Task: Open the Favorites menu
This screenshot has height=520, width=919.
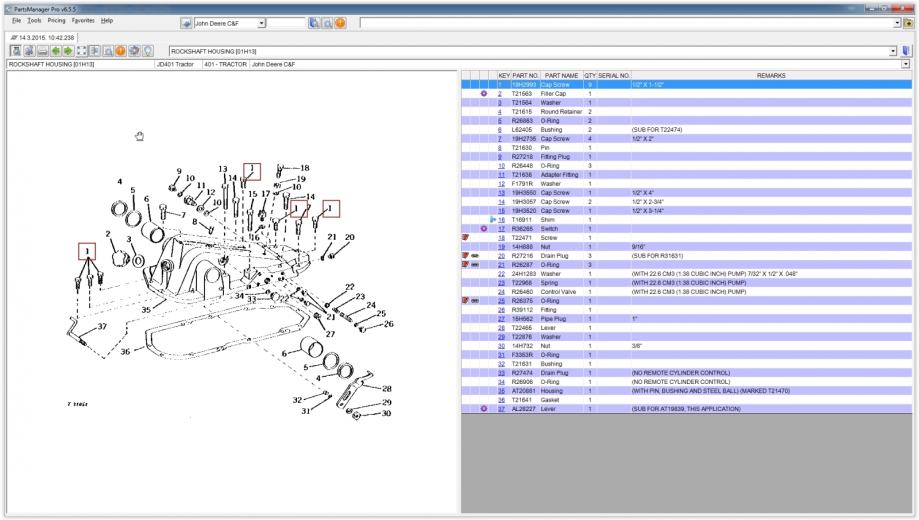Action: click(83, 20)
